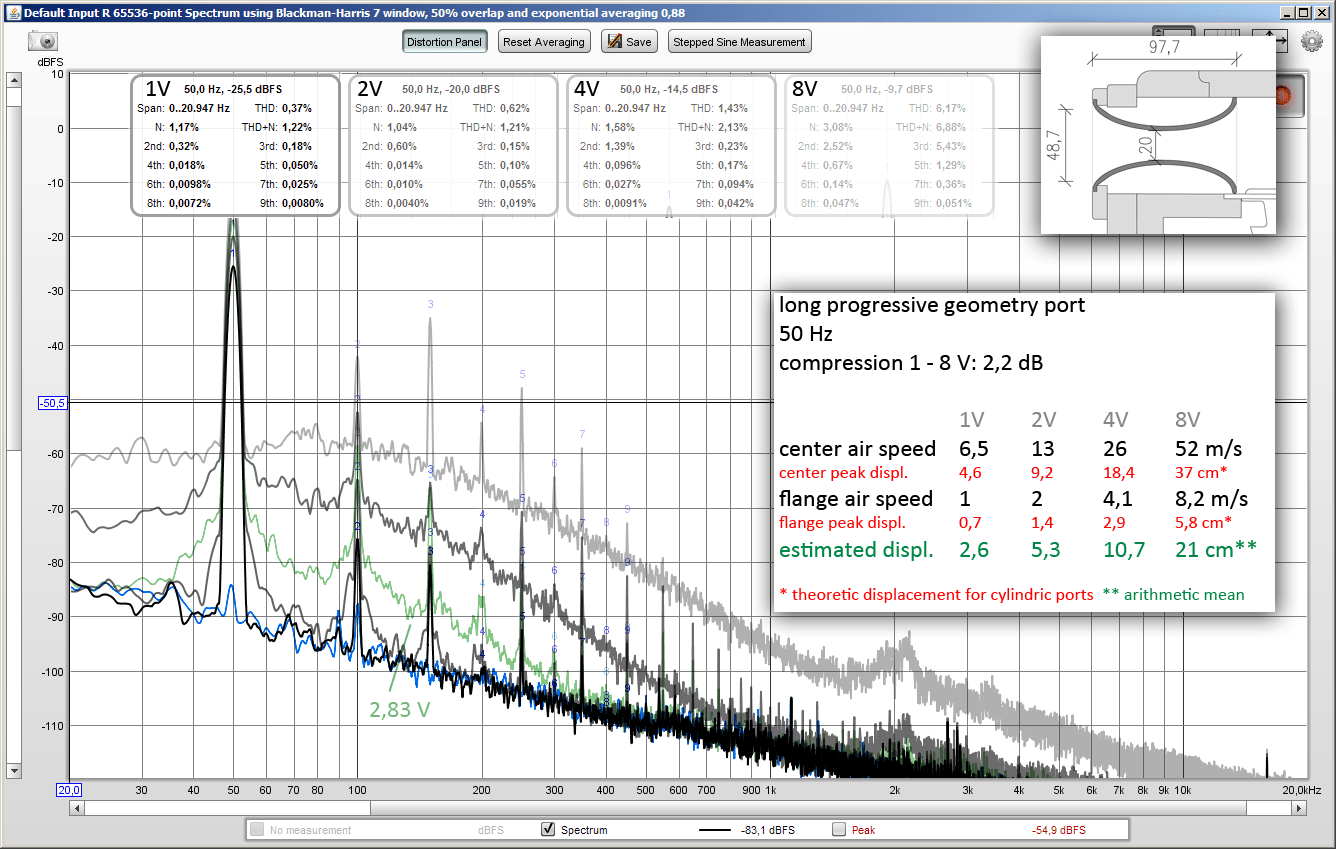Click the 20,0 frequency axis start box
The width and height of the screenshot is (1336, 849).
(69, 790)
